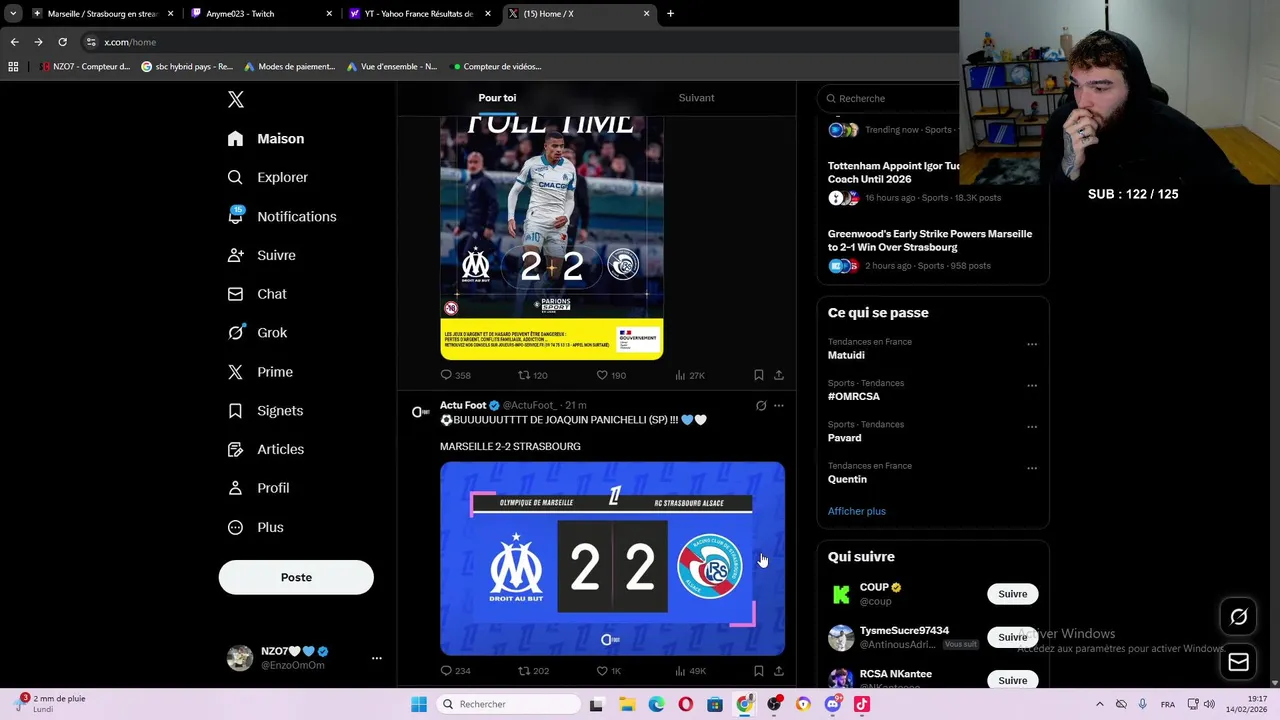
Task: Switch to the Pour toi tab
Action: [497, 98]
